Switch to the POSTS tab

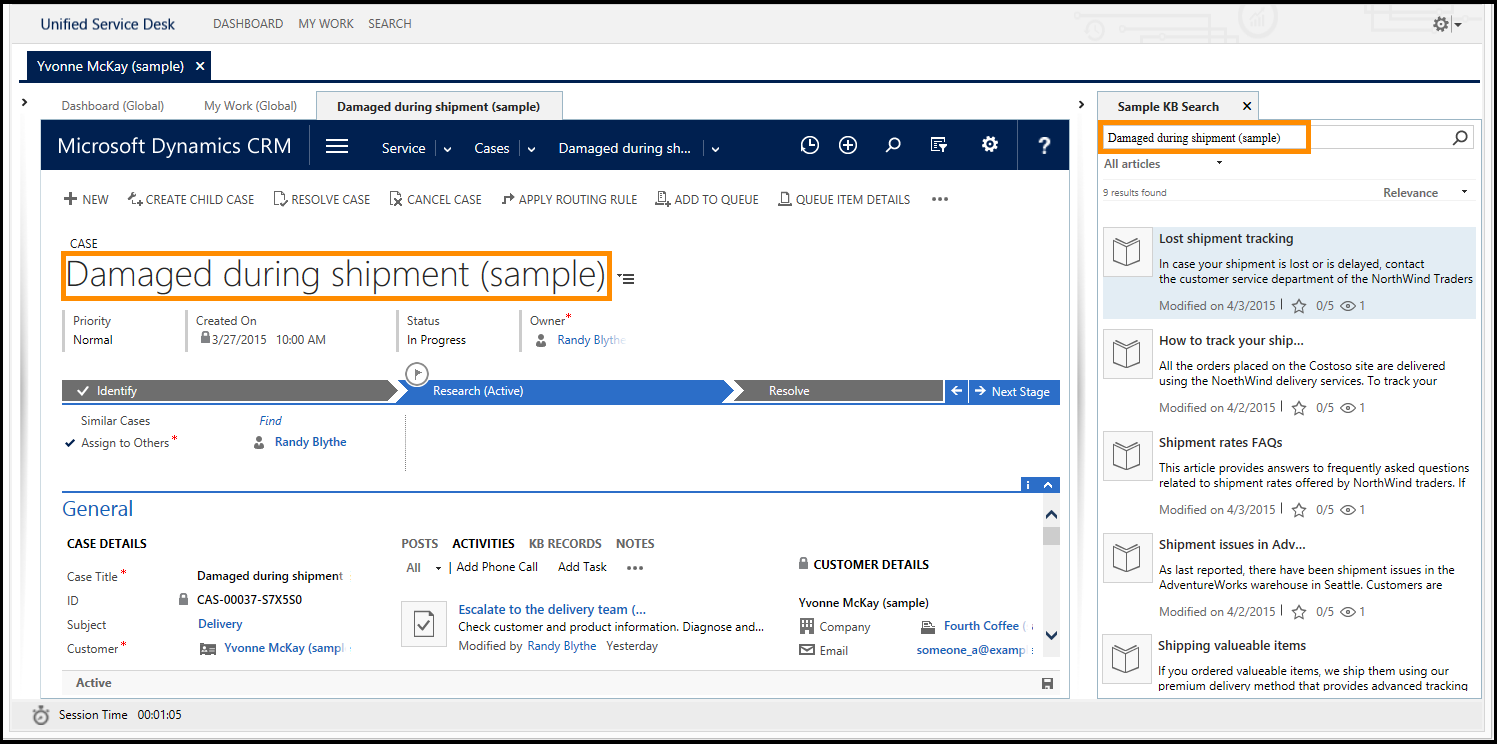420,543
